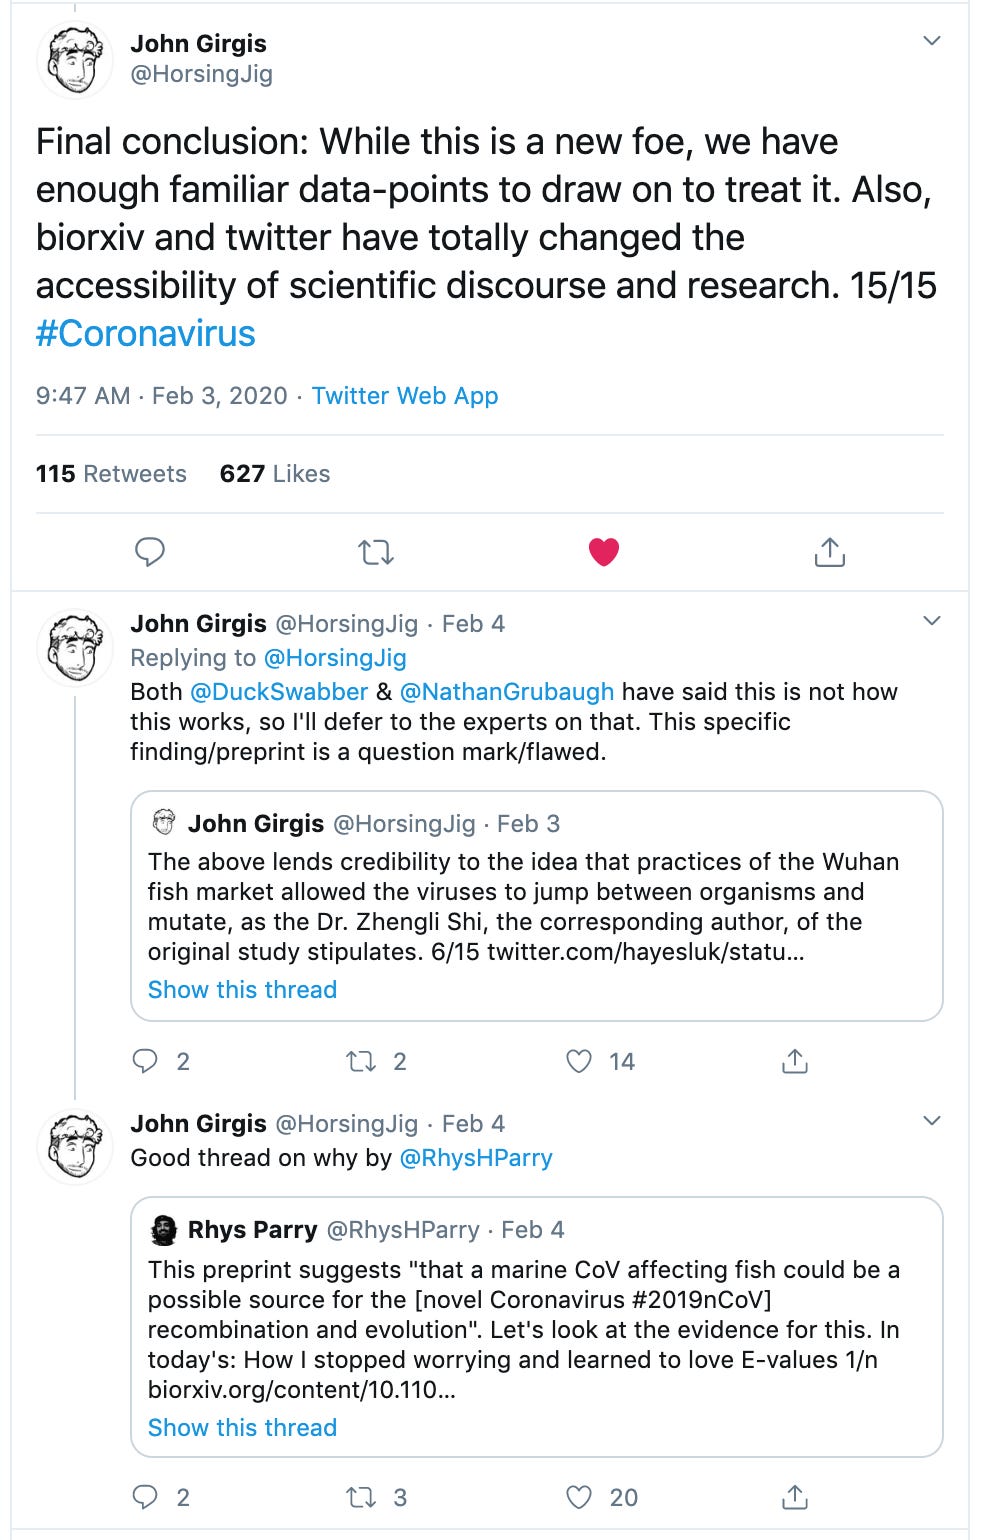The height and width of the screenshot is (1540, 982).
Task: Click the reply icon under the main tweet
Action: pyautogui.click(x=150, y=551)
